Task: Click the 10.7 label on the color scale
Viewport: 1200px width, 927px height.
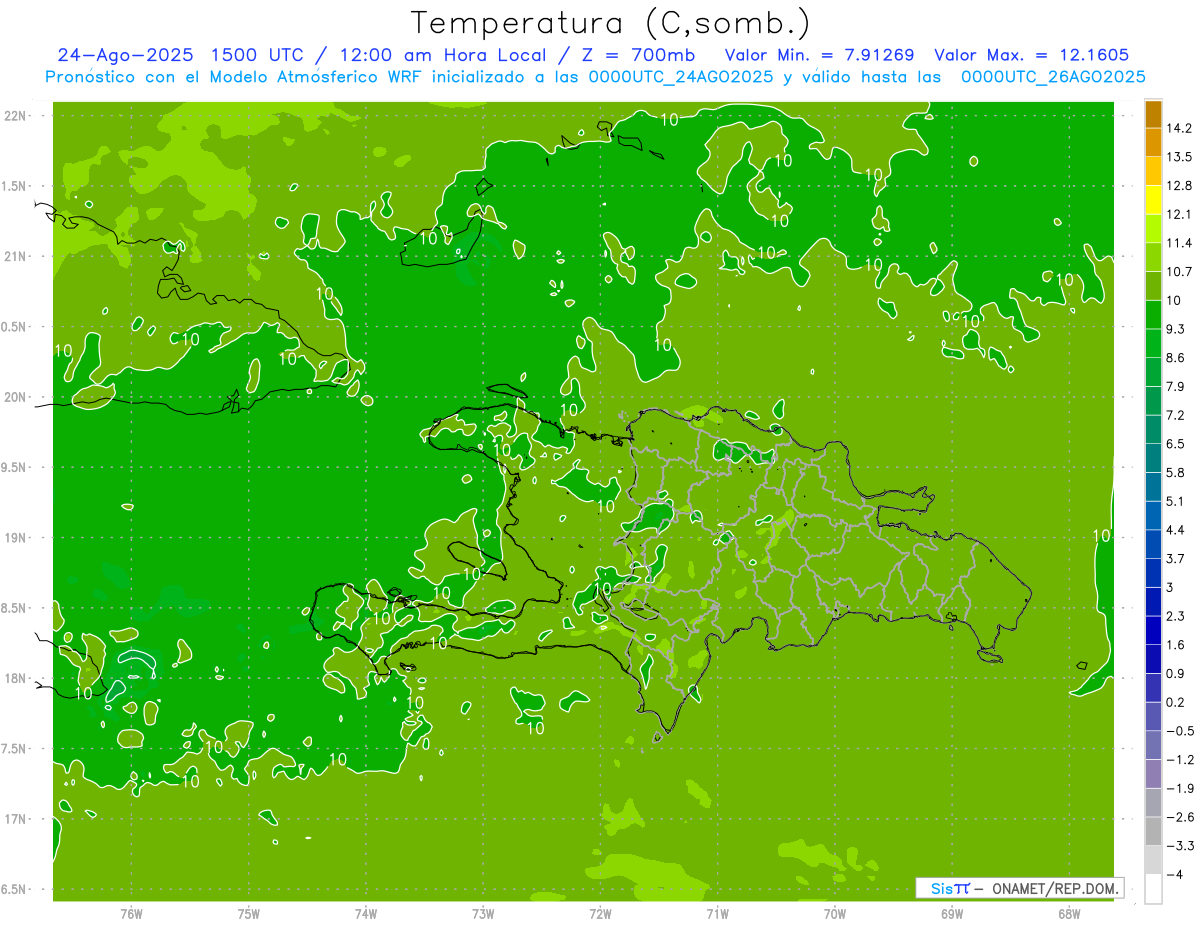Action: pyautogui.click(x=1179, y=272)
